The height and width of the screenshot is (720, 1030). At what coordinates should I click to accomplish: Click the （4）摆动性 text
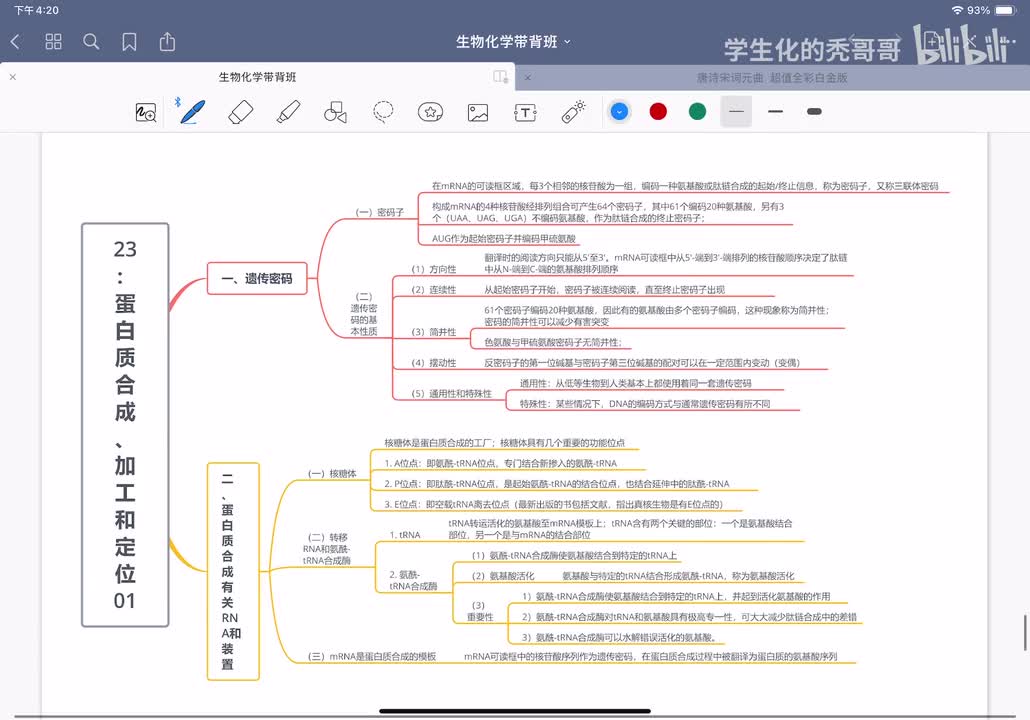pos(433,363)
